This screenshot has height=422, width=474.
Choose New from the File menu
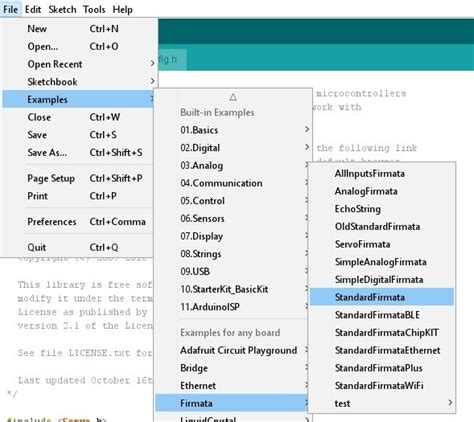click(x=79, y=29)
